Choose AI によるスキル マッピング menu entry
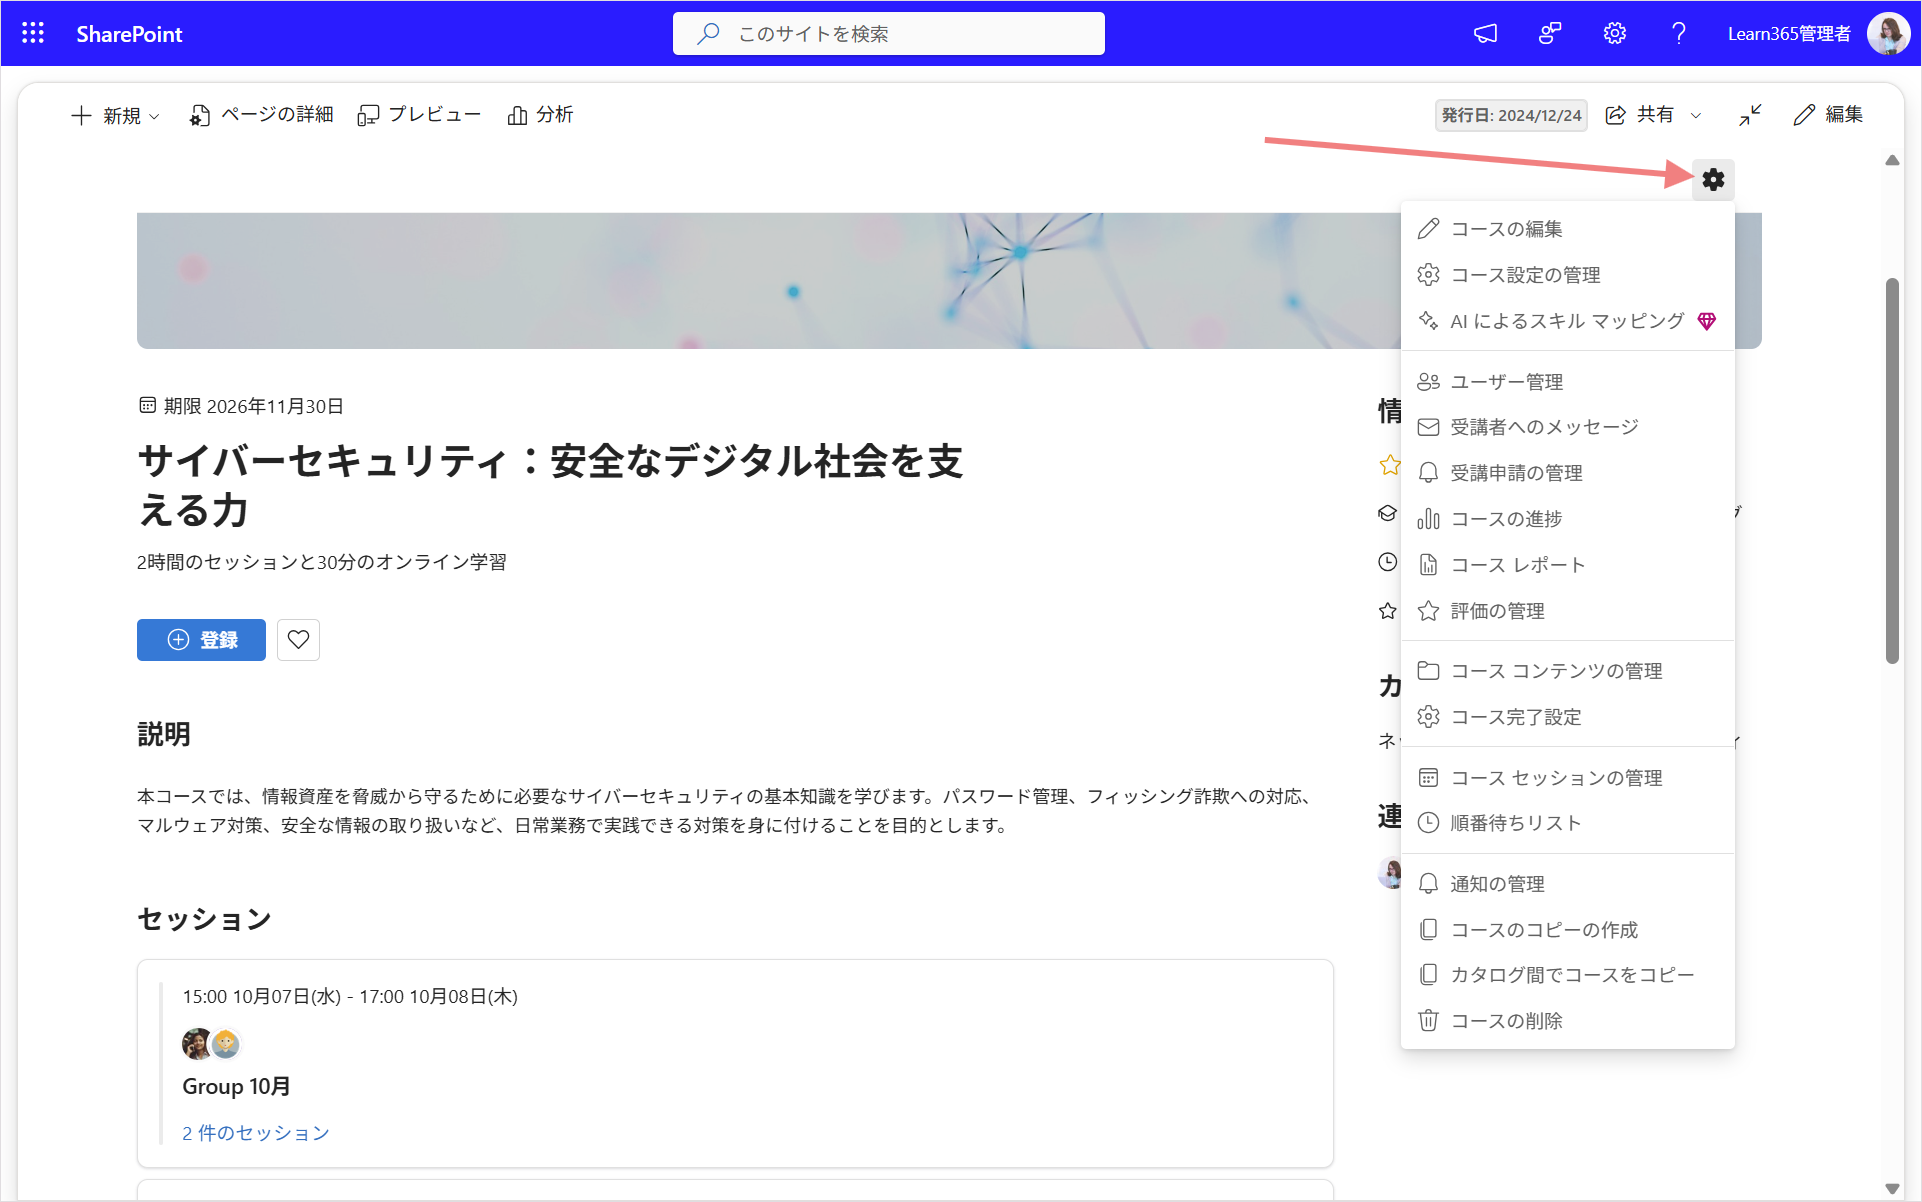The image size is (1922, 1202). coord(1567,321)
